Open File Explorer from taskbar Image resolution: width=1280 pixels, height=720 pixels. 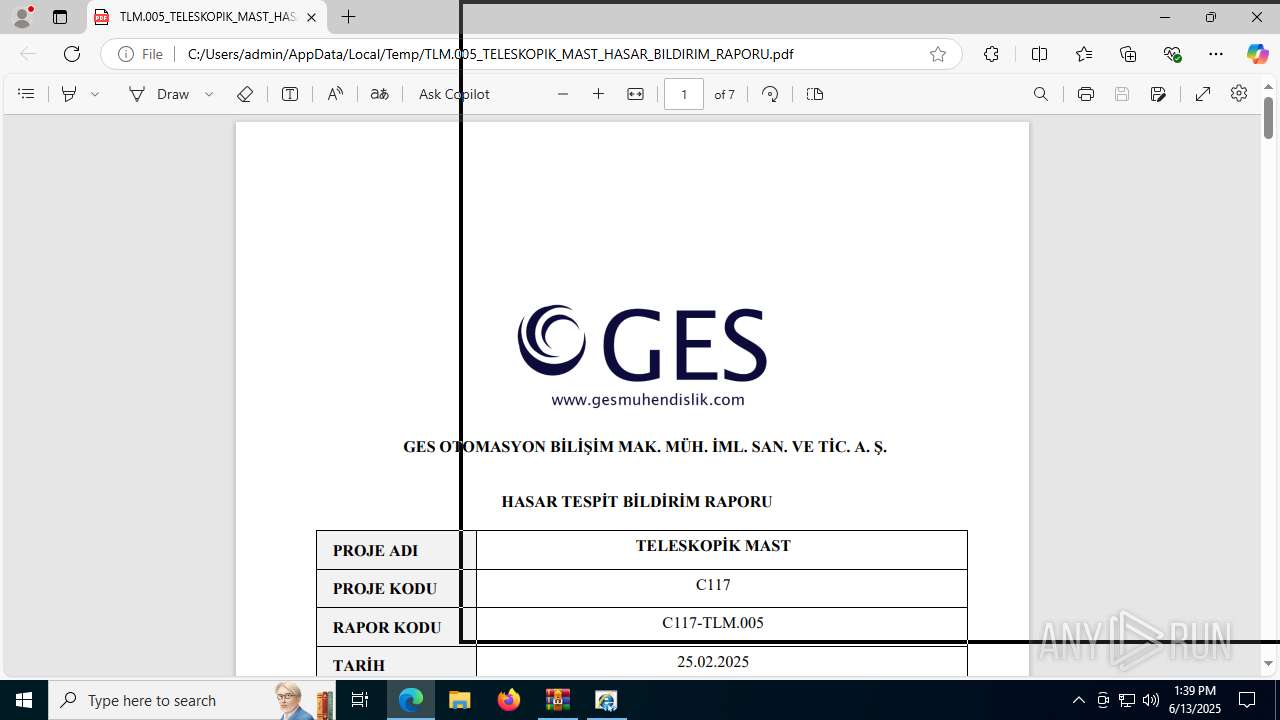459,700
